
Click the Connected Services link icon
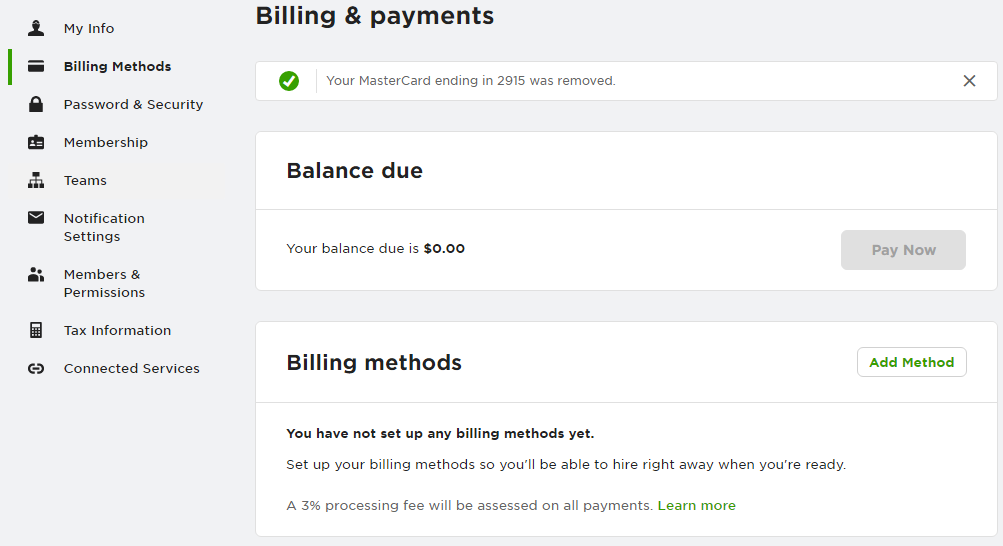pyautogui.click(x=36, y=368)
